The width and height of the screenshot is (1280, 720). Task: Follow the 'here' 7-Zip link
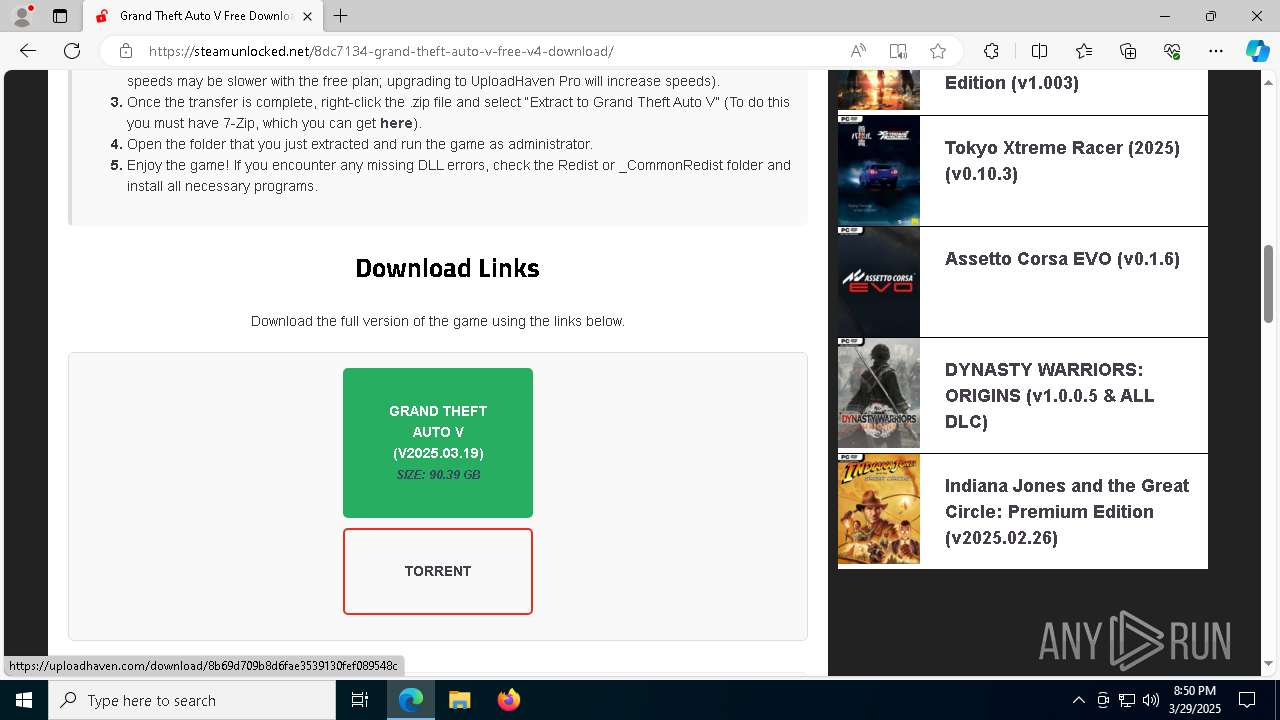pyautogui.click(x=396, y=123)
